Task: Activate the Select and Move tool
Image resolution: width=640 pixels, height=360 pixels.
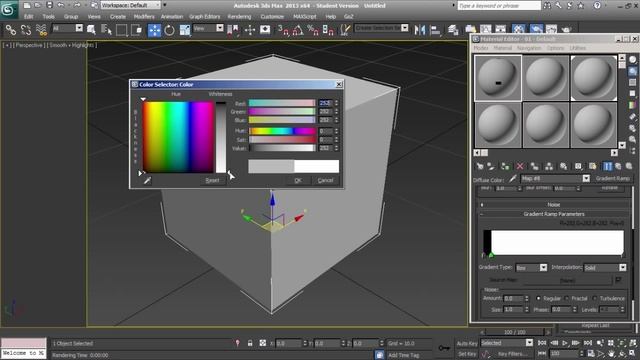Action: pos(154,30)
